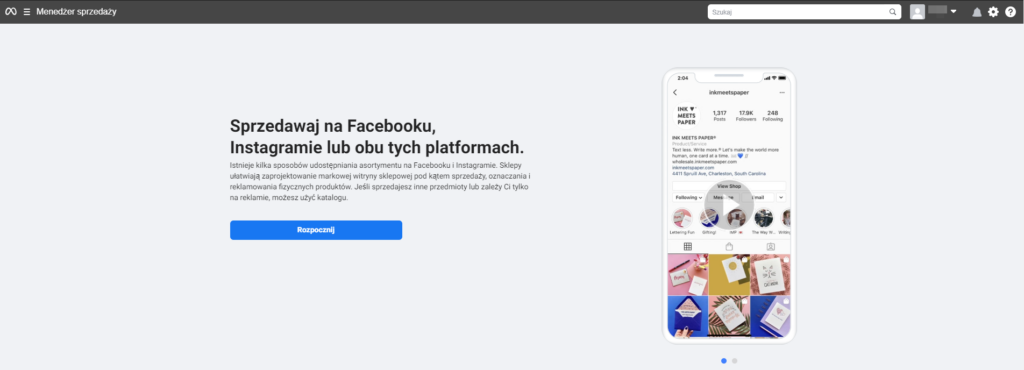Click the tagged photos tab in phone preview
This screenshot has width=1024, height=370.
point(771,246)
